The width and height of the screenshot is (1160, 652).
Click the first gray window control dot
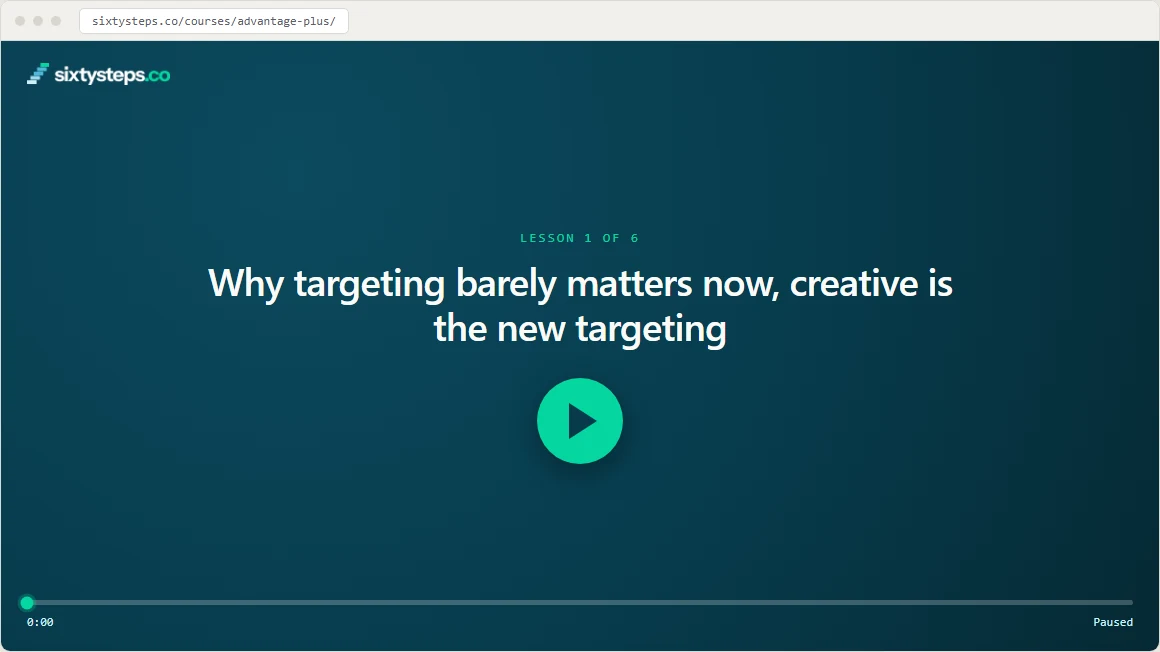click(x=20, y=21)
